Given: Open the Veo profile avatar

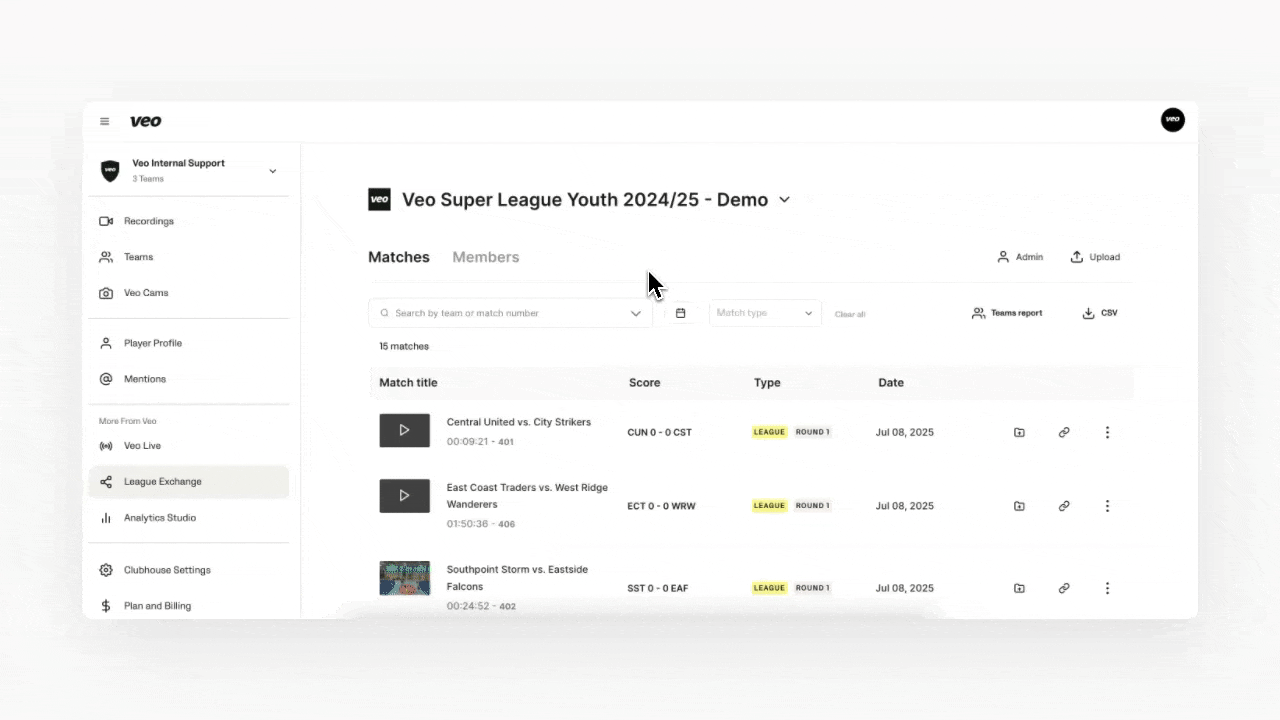Looking at the screenshot, I should click(x=1172, y=120).
